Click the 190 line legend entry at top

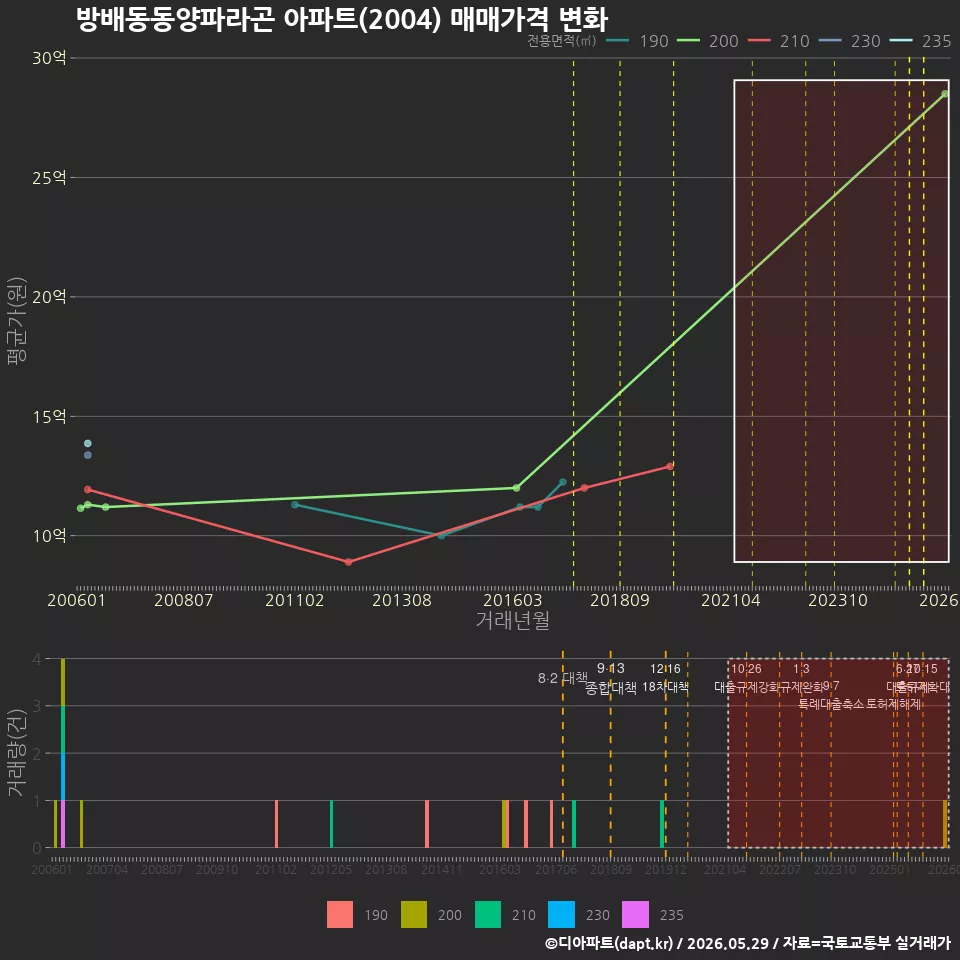(637, 41)
